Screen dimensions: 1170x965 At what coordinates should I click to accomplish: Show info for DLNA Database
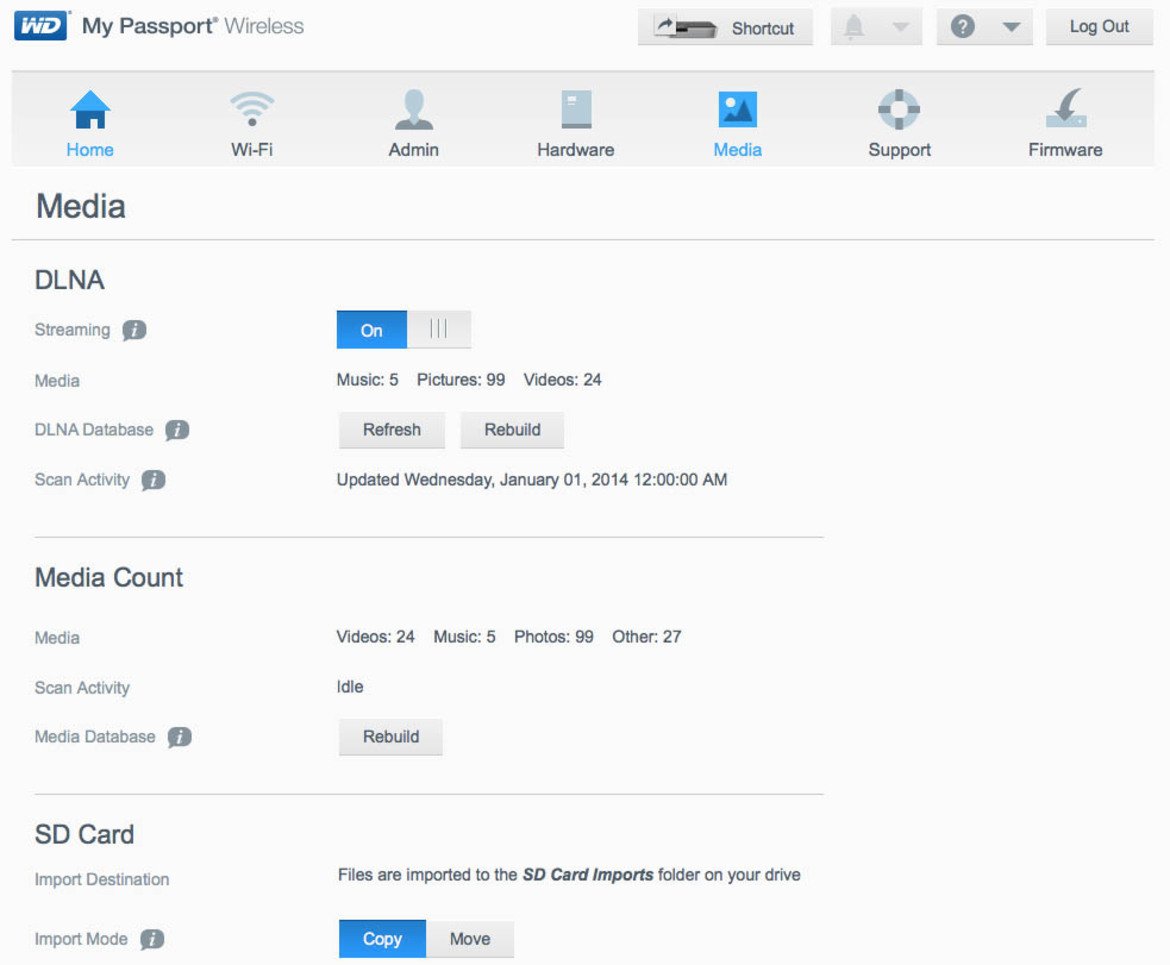pyautogui.click(x=177, y=430)
